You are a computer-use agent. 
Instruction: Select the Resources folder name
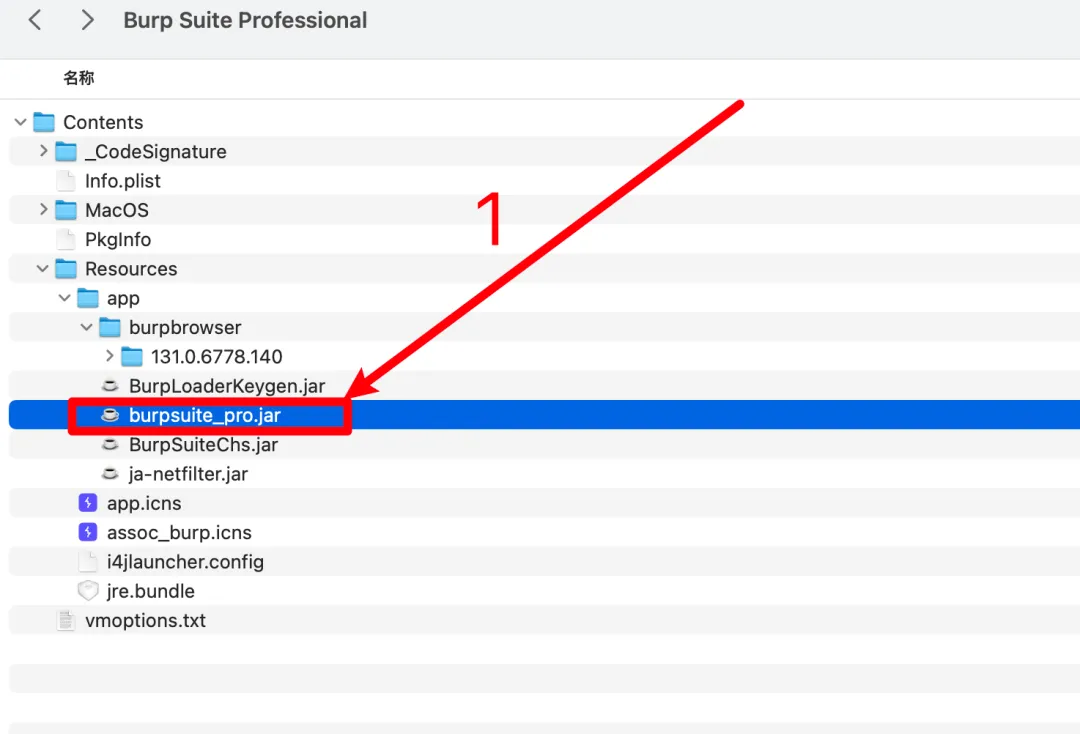pos(131,269)
